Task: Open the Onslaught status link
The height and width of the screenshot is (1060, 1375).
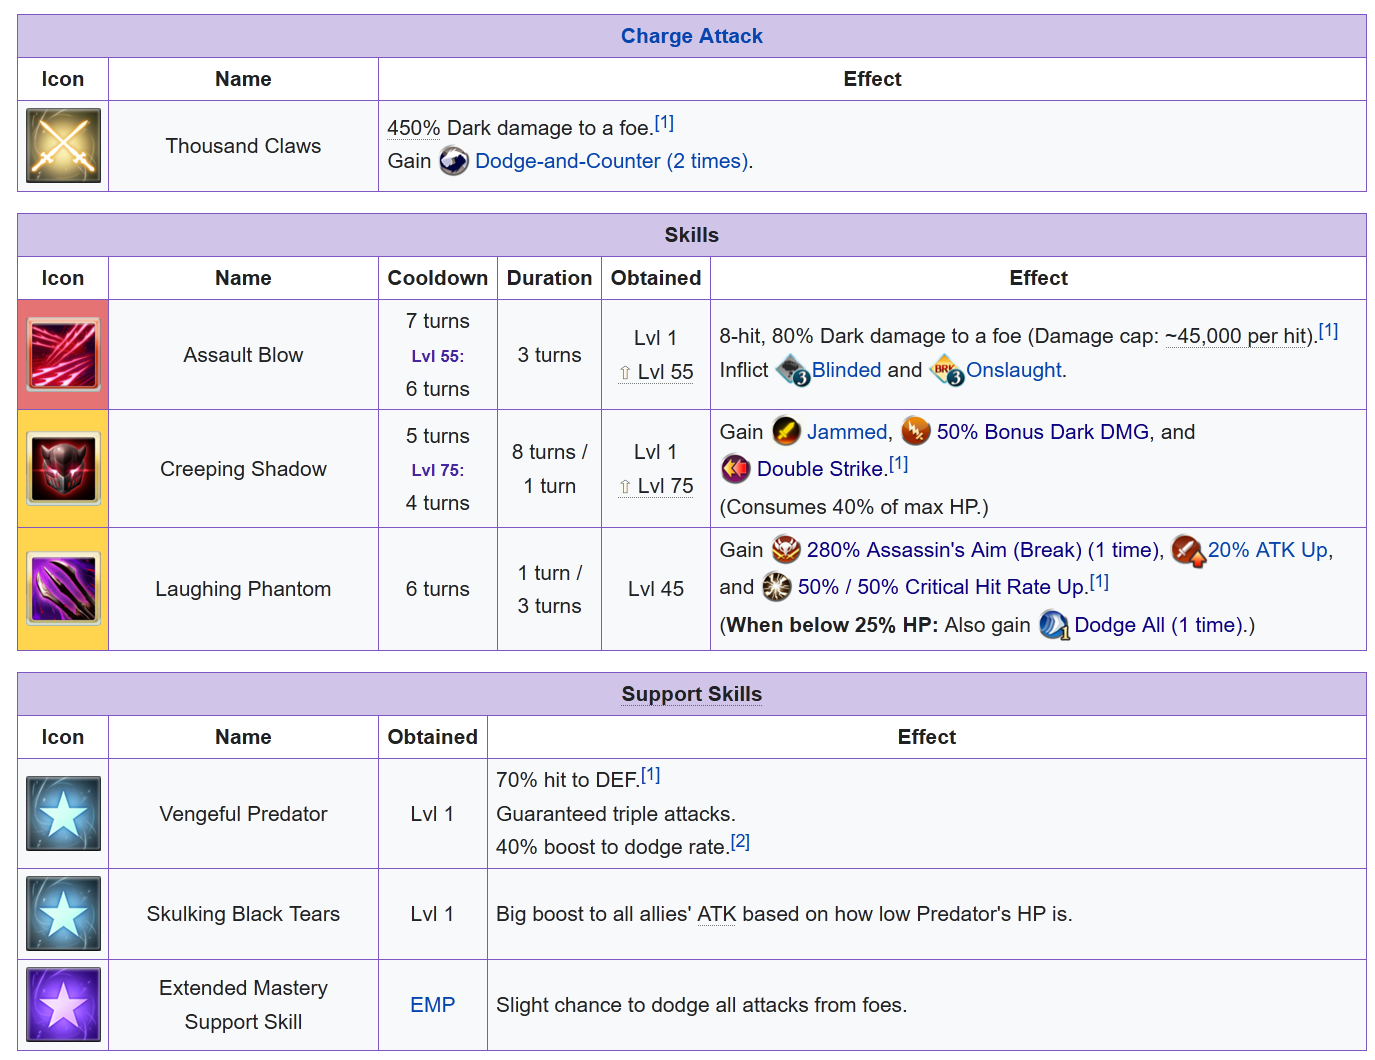Action: click(x=1014, y=370)
